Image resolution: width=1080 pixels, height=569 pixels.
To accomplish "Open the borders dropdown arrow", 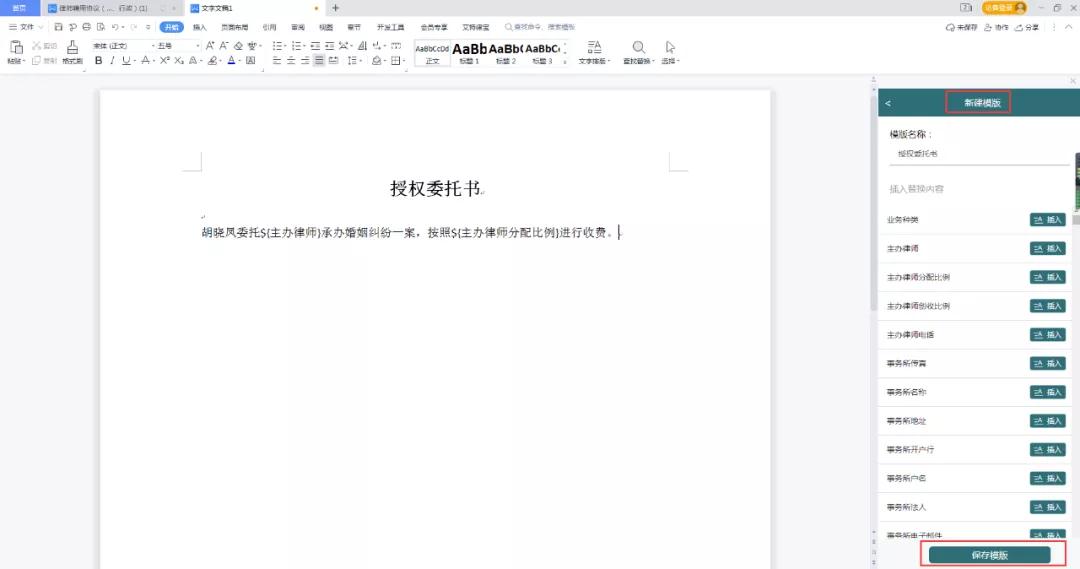I will [x=404, y=61].
